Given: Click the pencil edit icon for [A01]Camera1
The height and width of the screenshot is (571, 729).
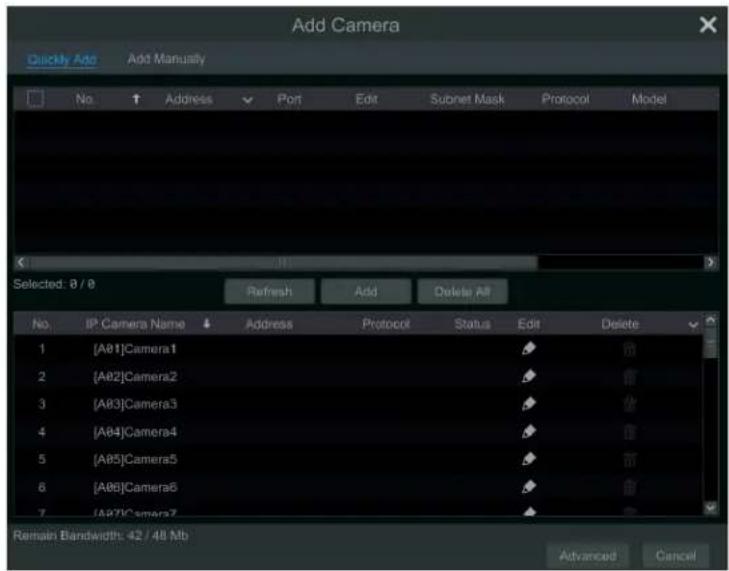Looking at the screenshot, I should [x=529, y=348].
